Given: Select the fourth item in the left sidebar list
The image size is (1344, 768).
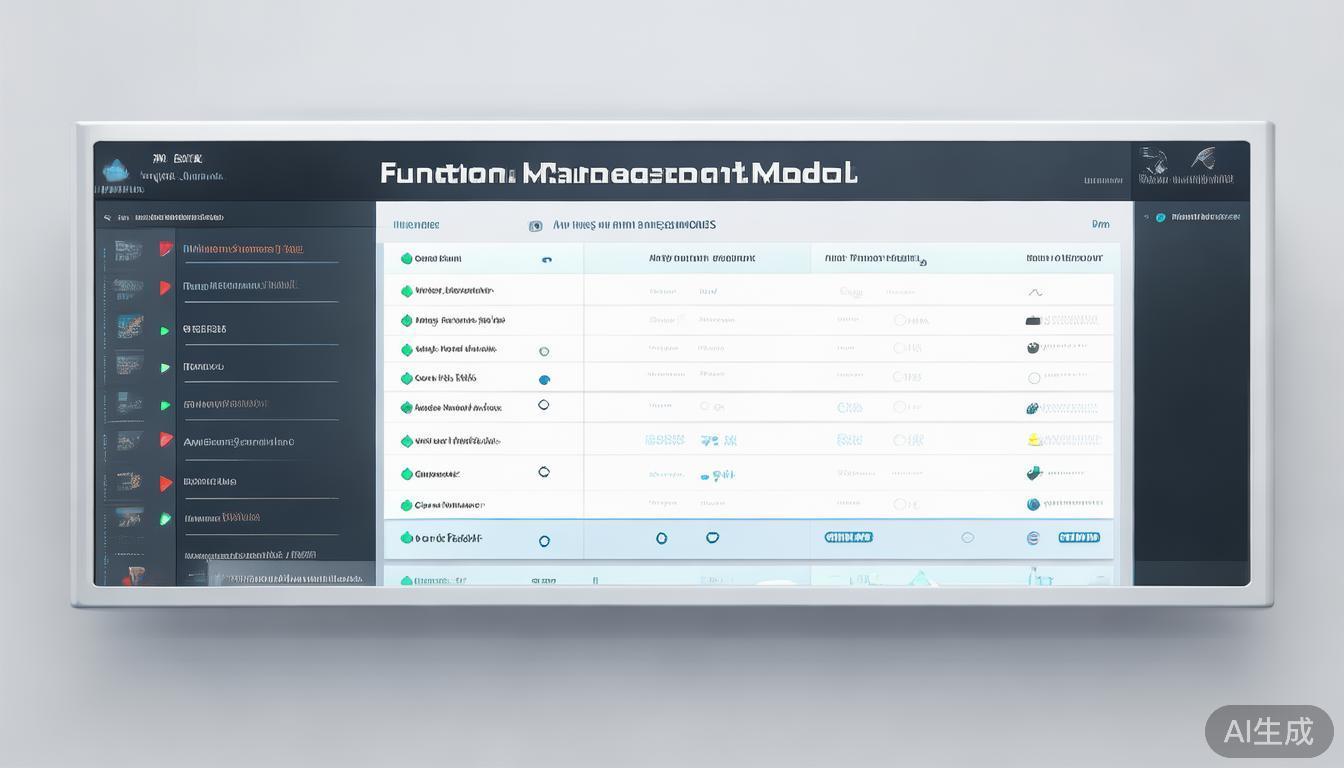Looking at the screenshot, I should point(204,367).
